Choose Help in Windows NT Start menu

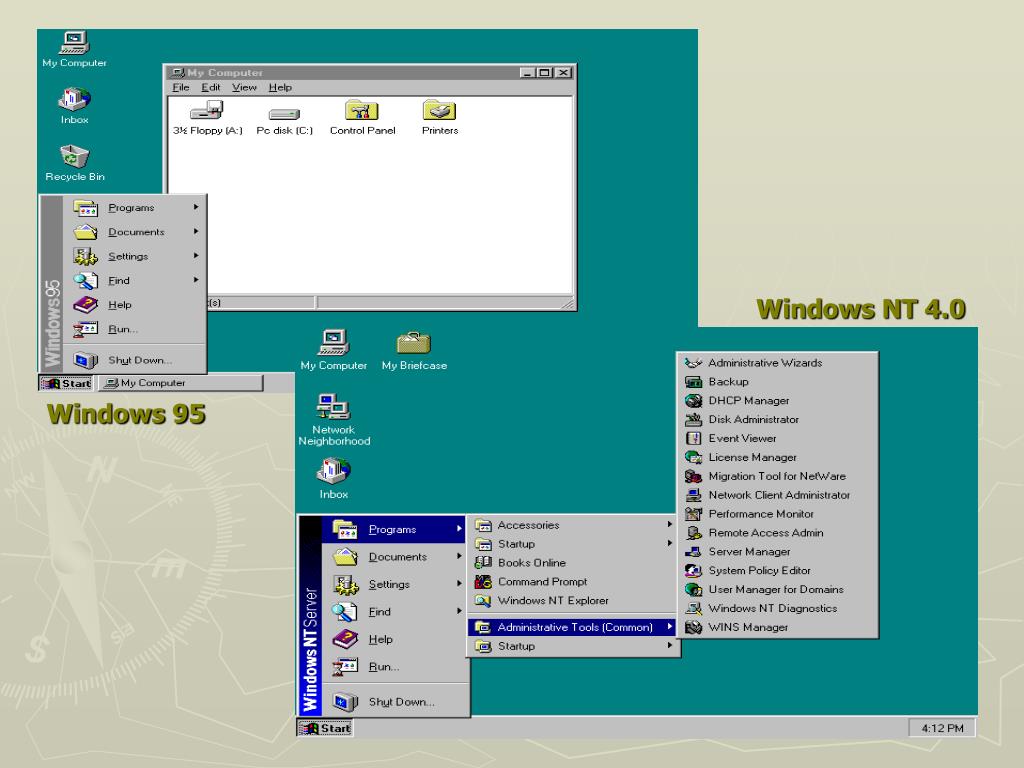pyautogui.click(x=394, y=639)
